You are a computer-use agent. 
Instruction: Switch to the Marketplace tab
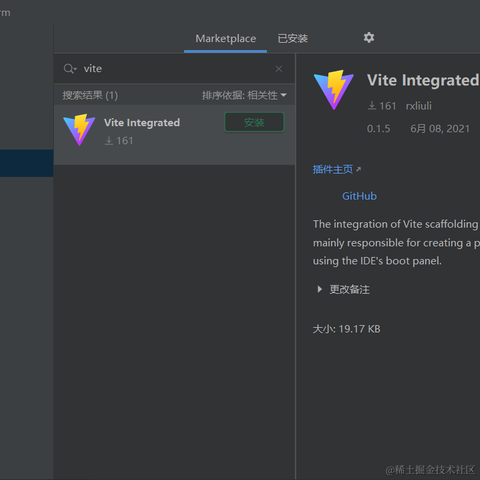(x=226, y=39)
